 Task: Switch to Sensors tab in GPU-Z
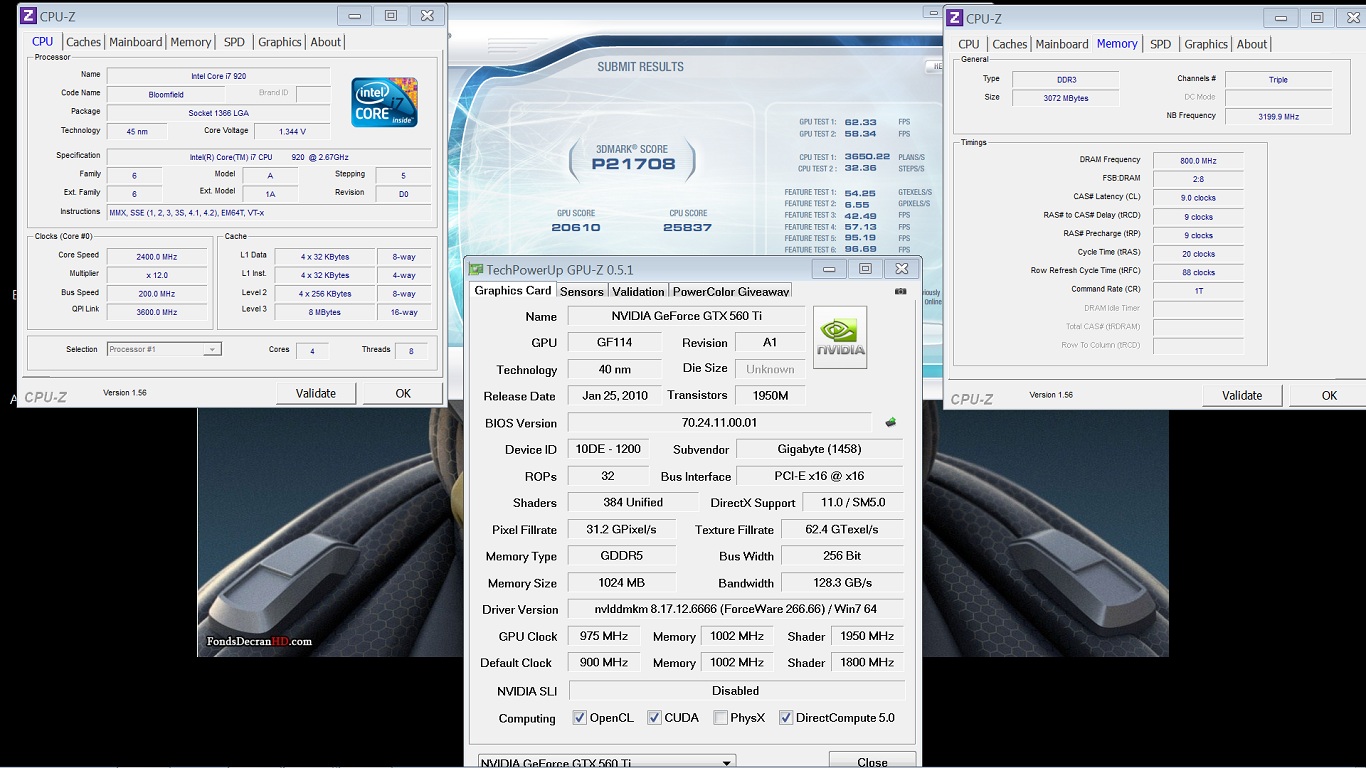click(x=582, y=291)
